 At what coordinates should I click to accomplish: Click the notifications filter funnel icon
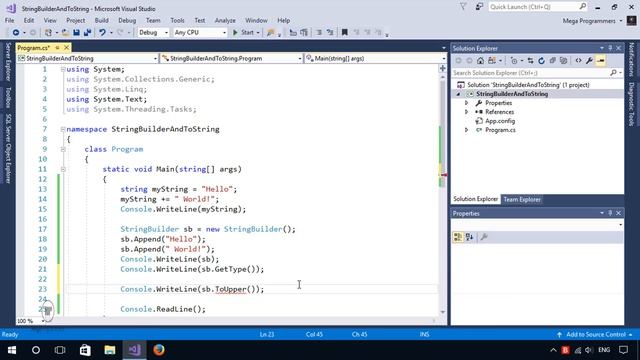[x=463, y=7]
